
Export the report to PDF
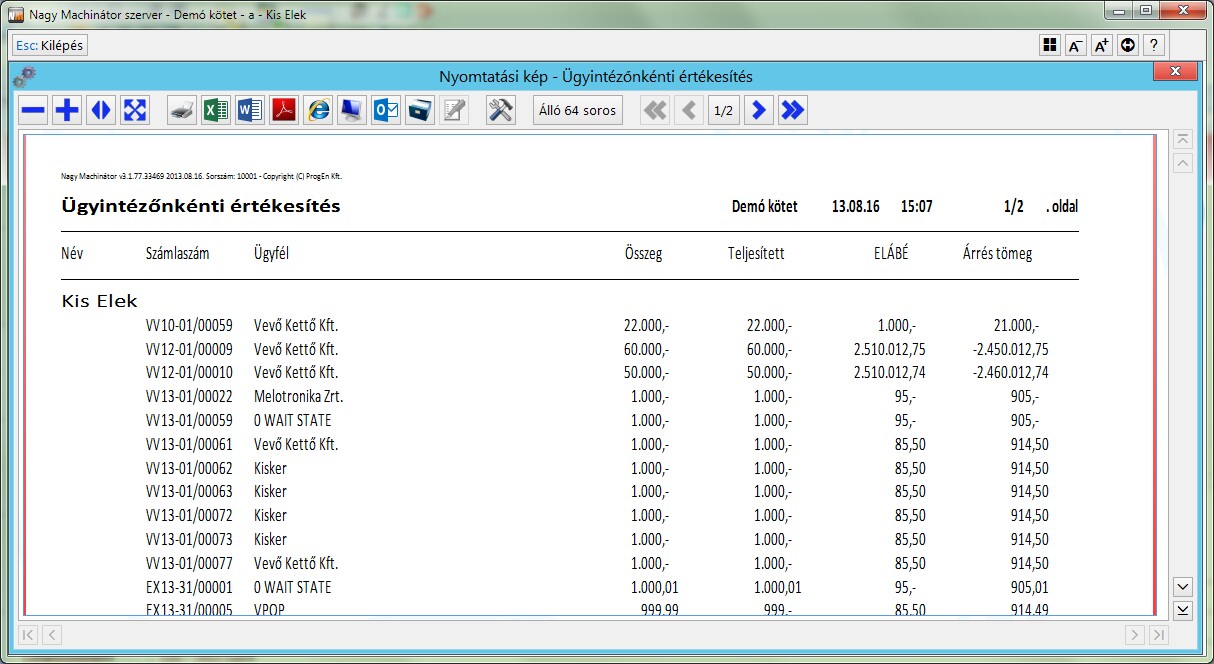tap(284, 111)
